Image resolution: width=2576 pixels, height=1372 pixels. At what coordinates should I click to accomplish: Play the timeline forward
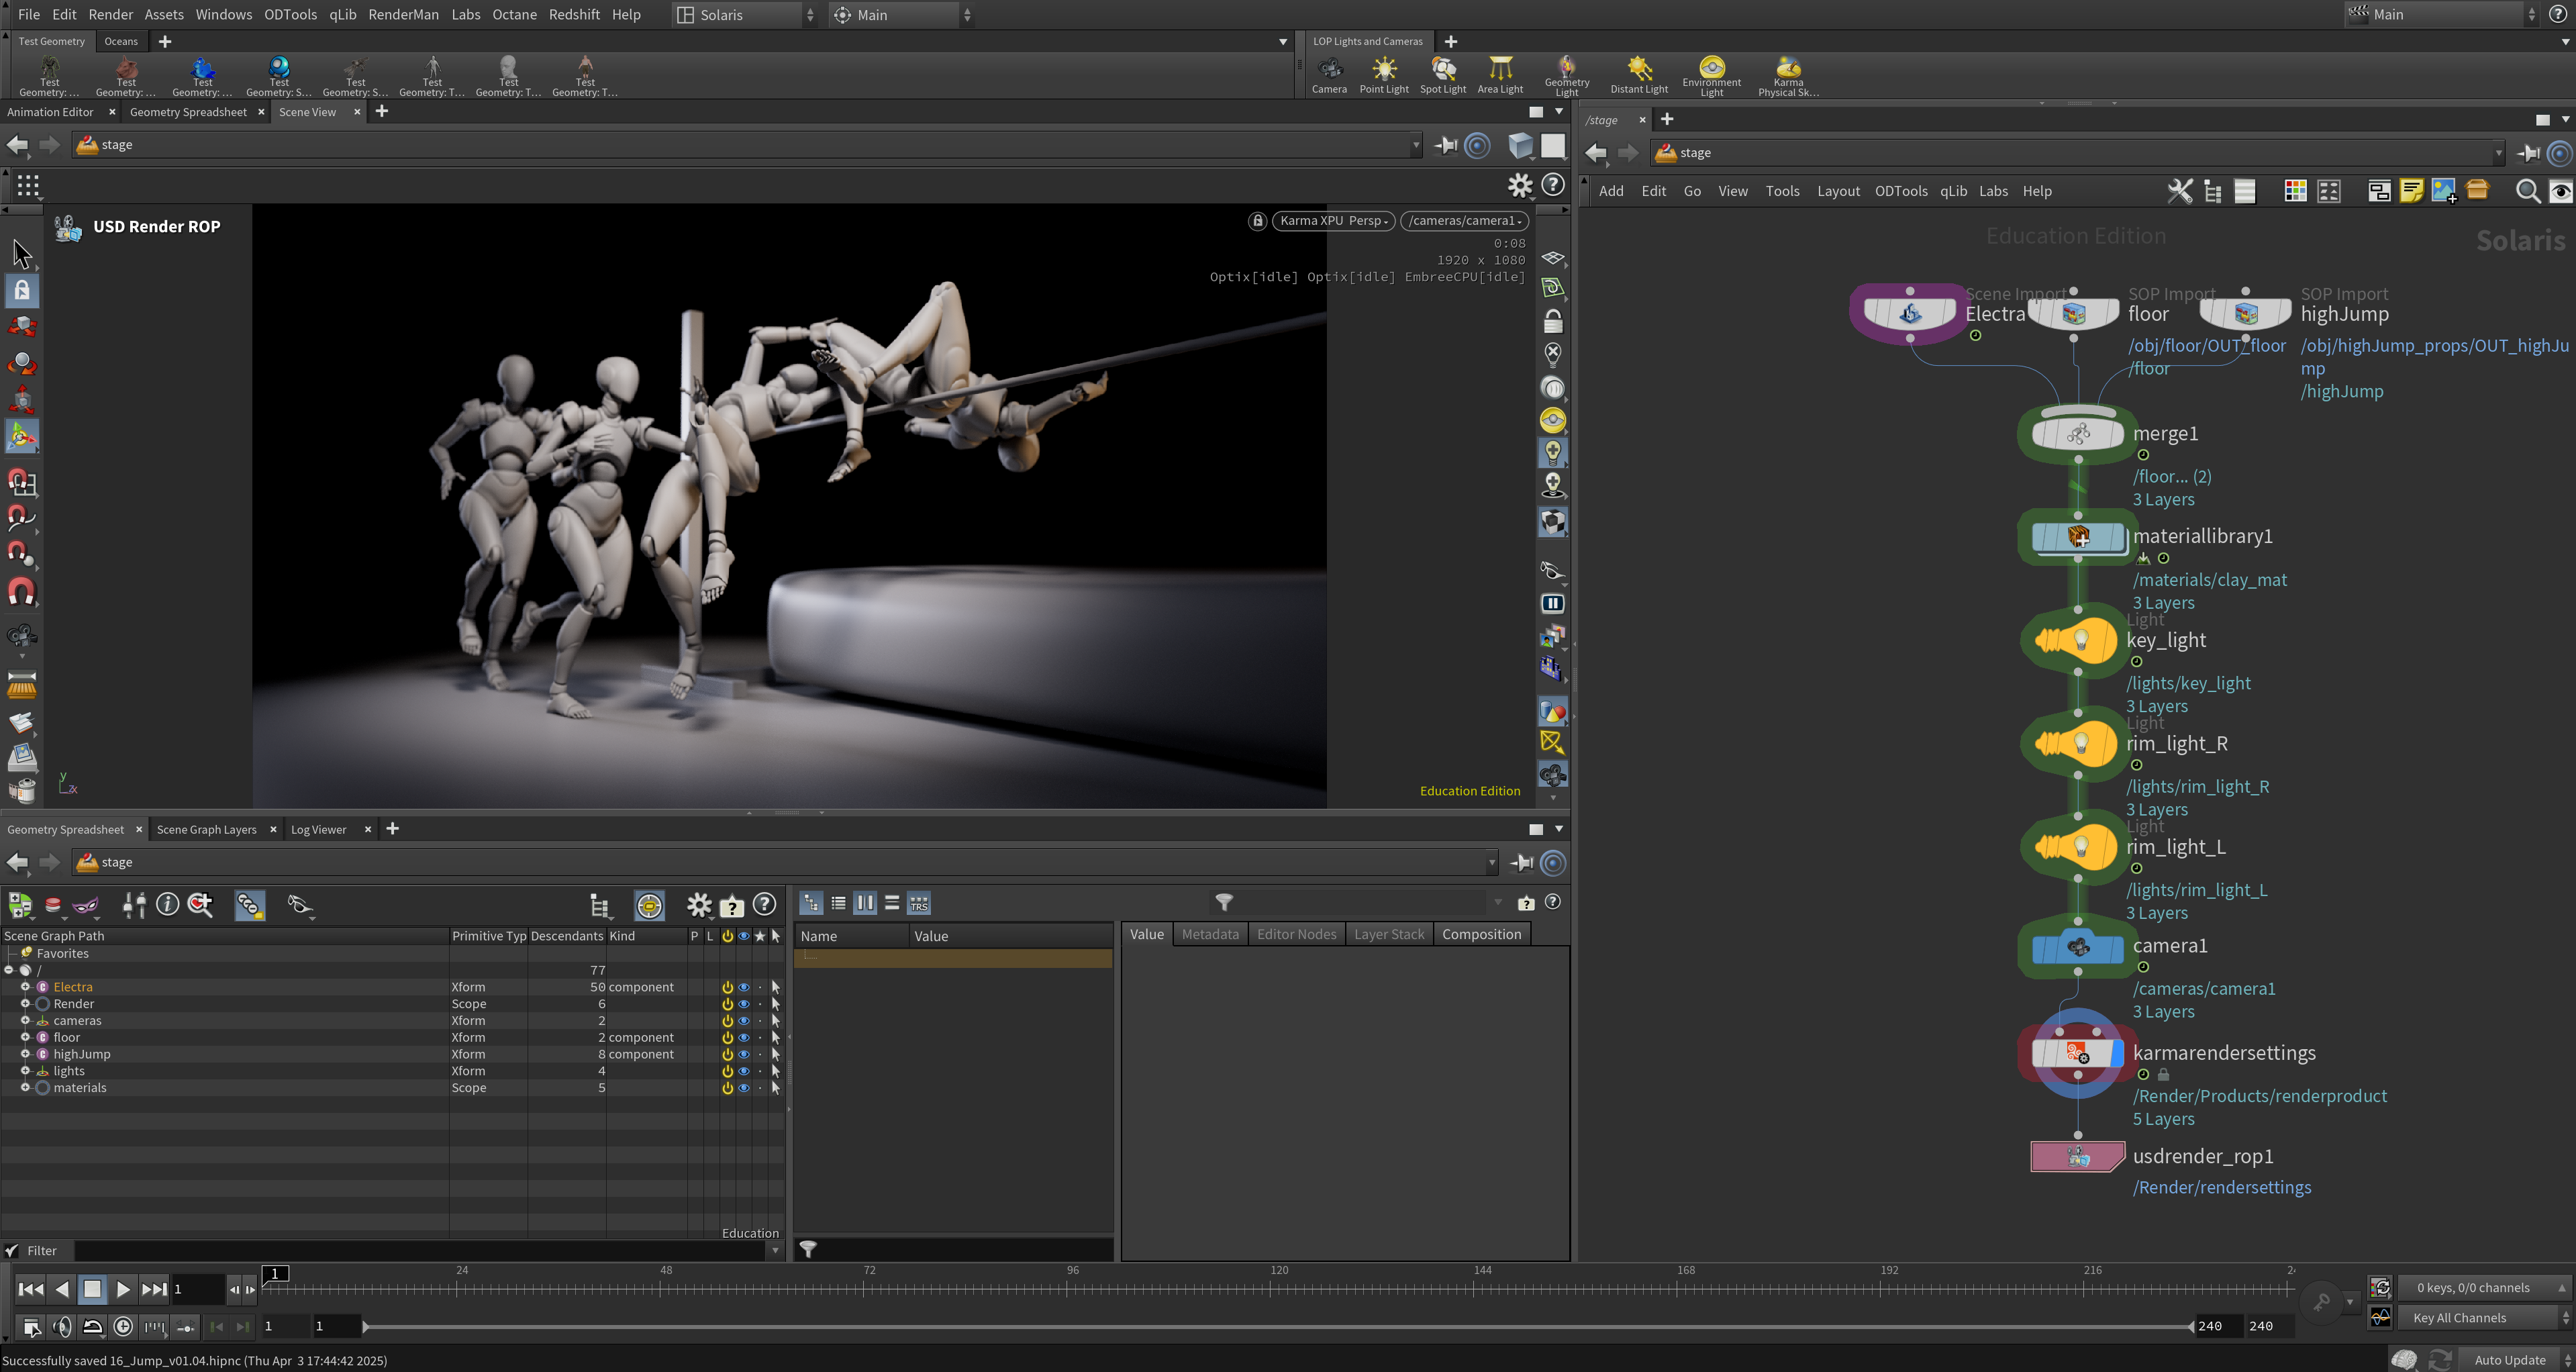[123, 1289]
